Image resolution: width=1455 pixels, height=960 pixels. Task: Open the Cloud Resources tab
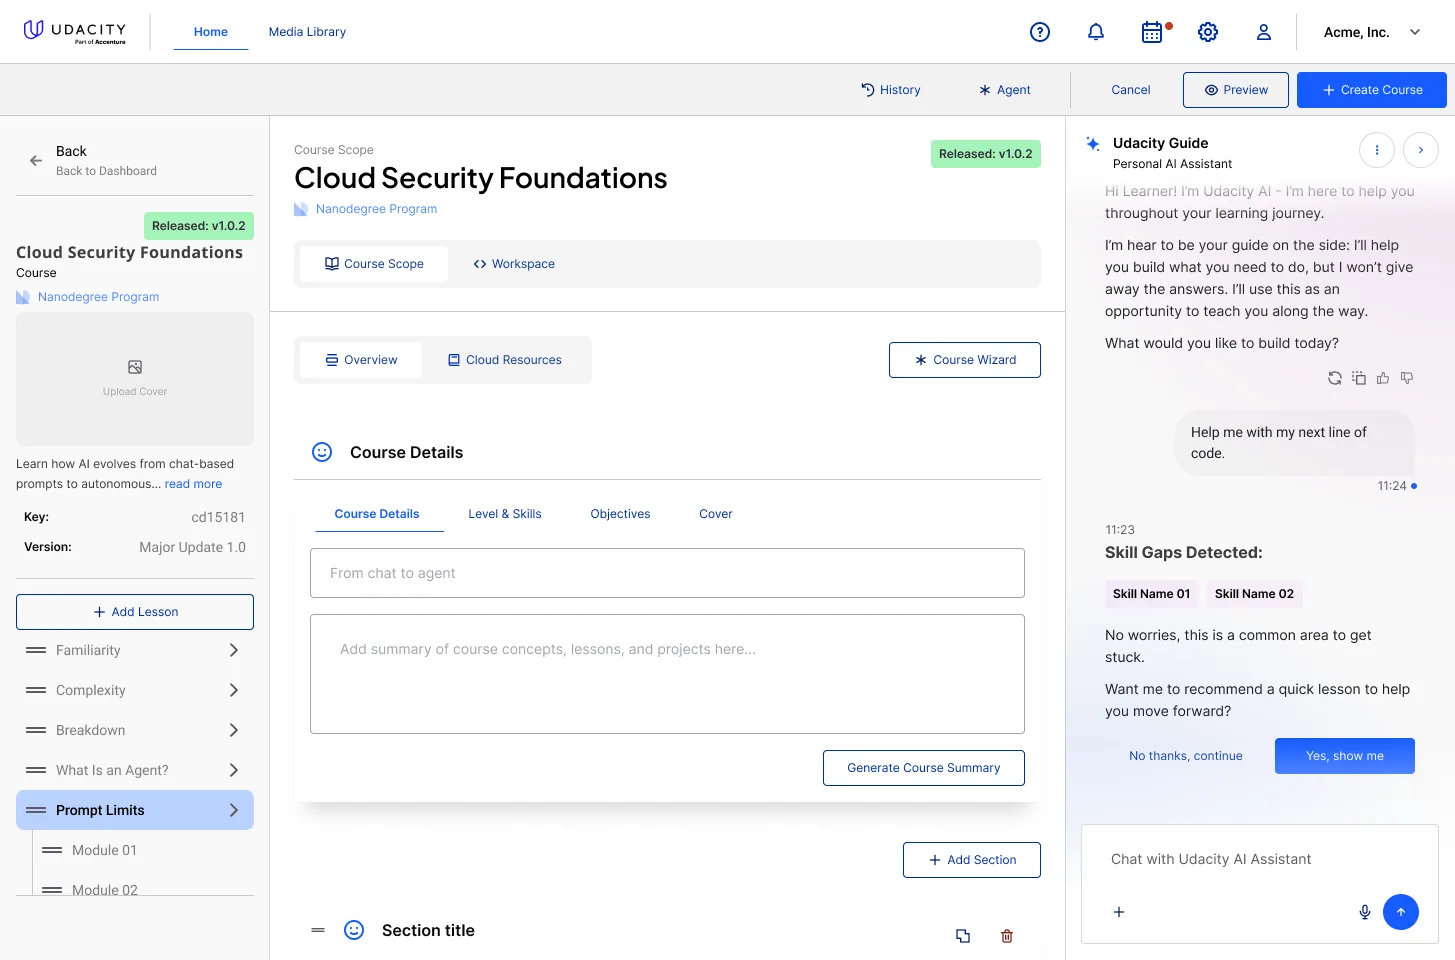[505, 360]
